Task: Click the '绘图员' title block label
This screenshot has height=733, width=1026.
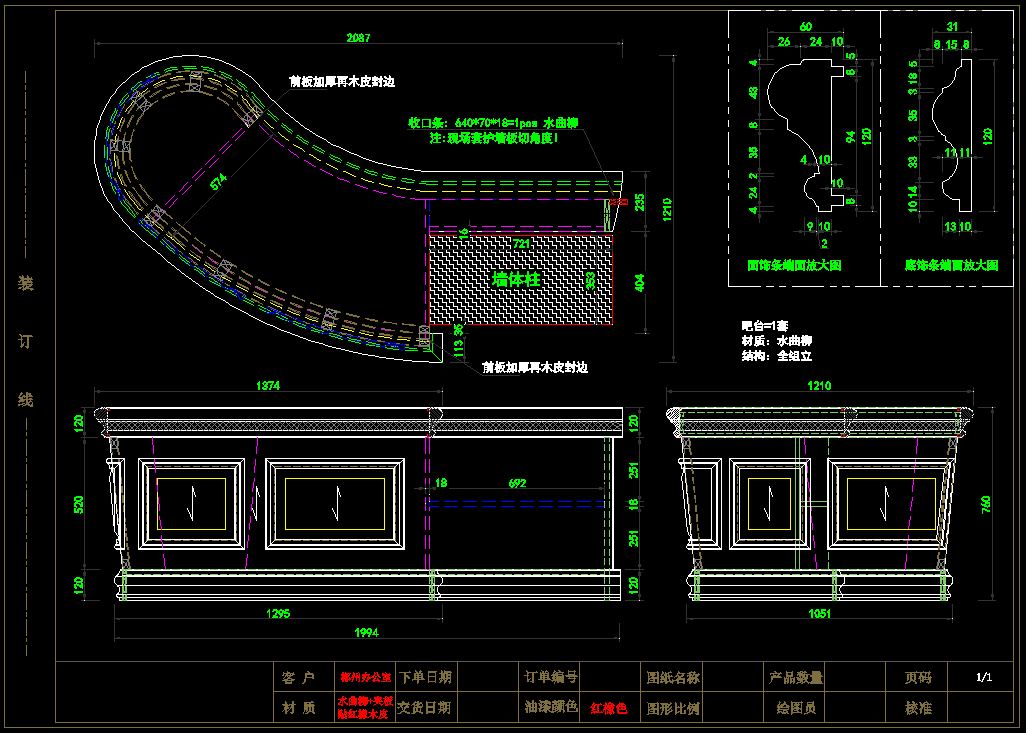Action: click(795, 707)
